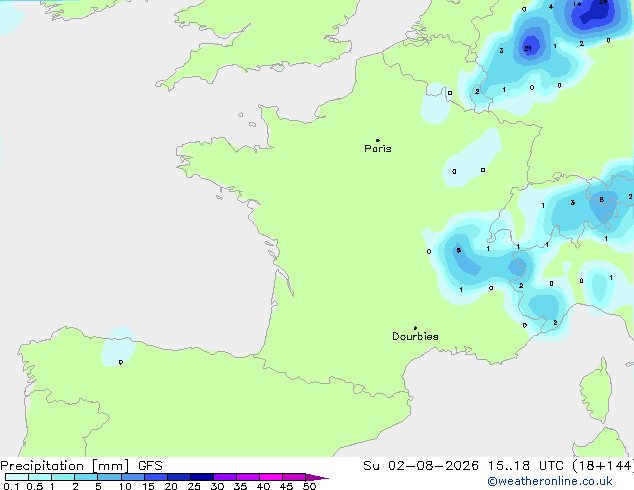Screen dimensions: 634x490
Task: Click the '21' precipitation value on the map
Action: (528, 49)
